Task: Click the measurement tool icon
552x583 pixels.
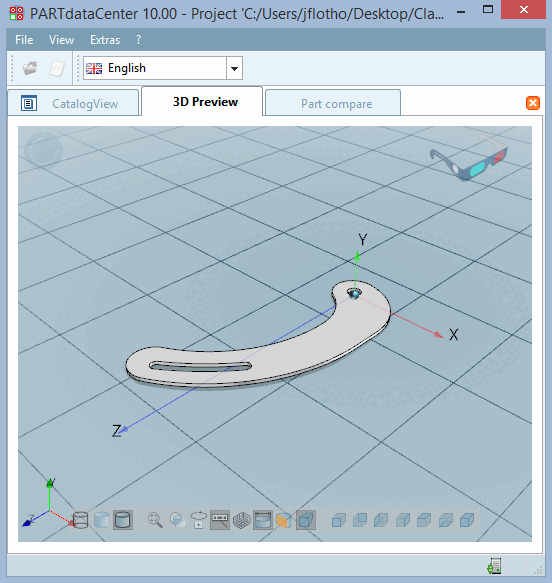Action: point(220,520)
